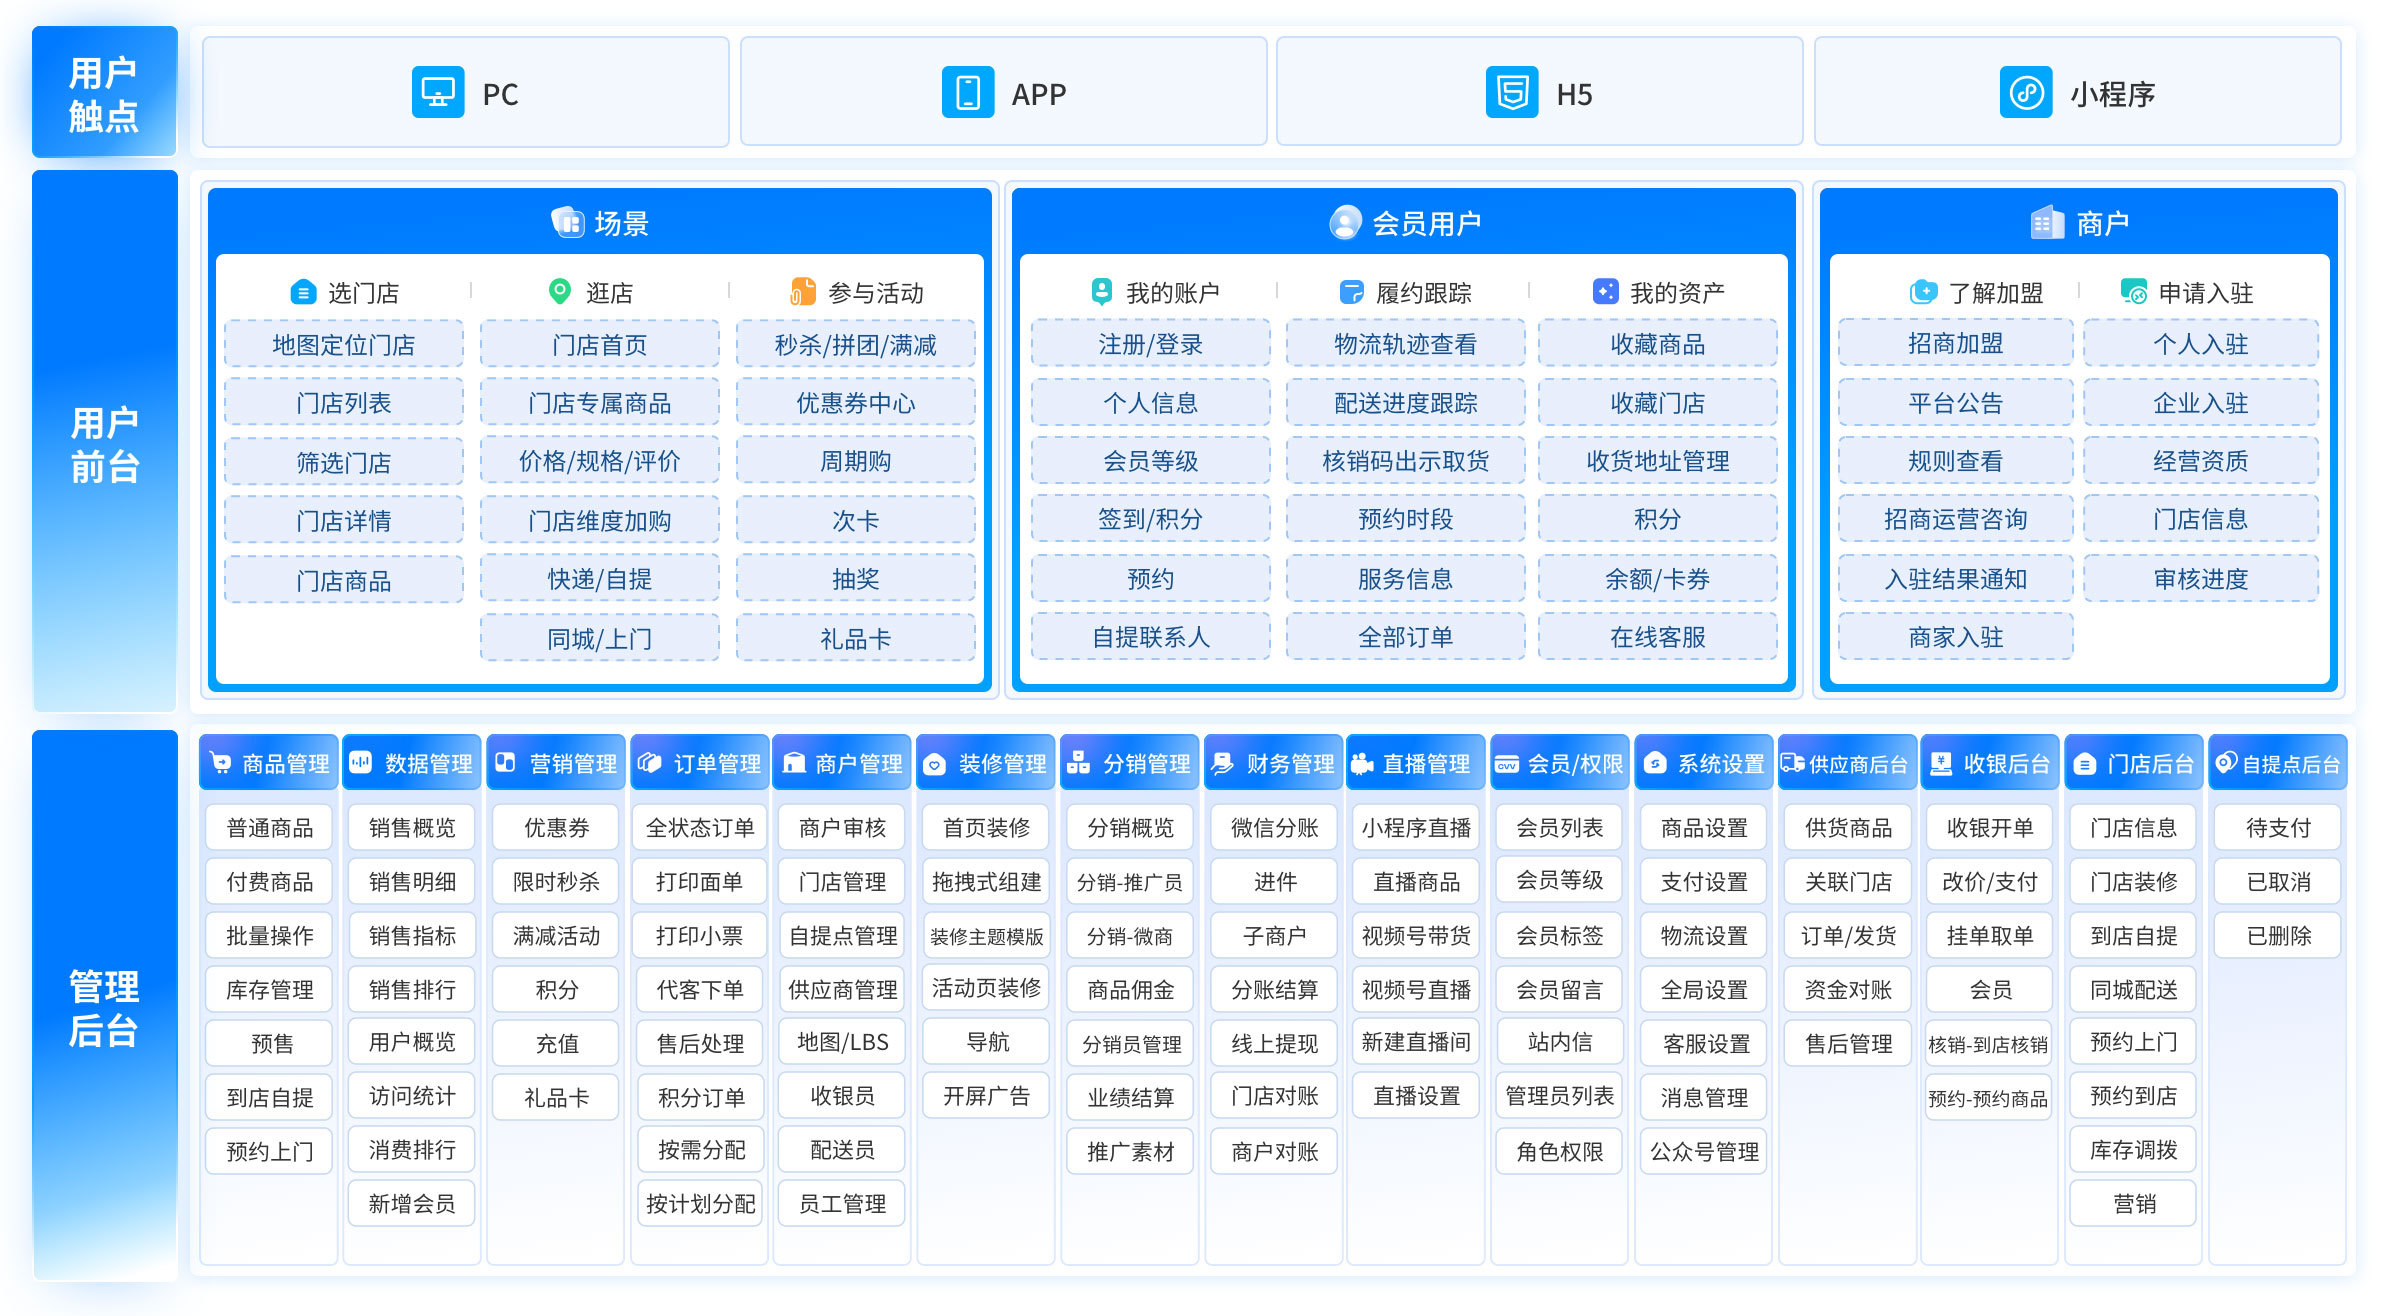
Task: Click the 商户 building icon
Action: pos(2048,222)
